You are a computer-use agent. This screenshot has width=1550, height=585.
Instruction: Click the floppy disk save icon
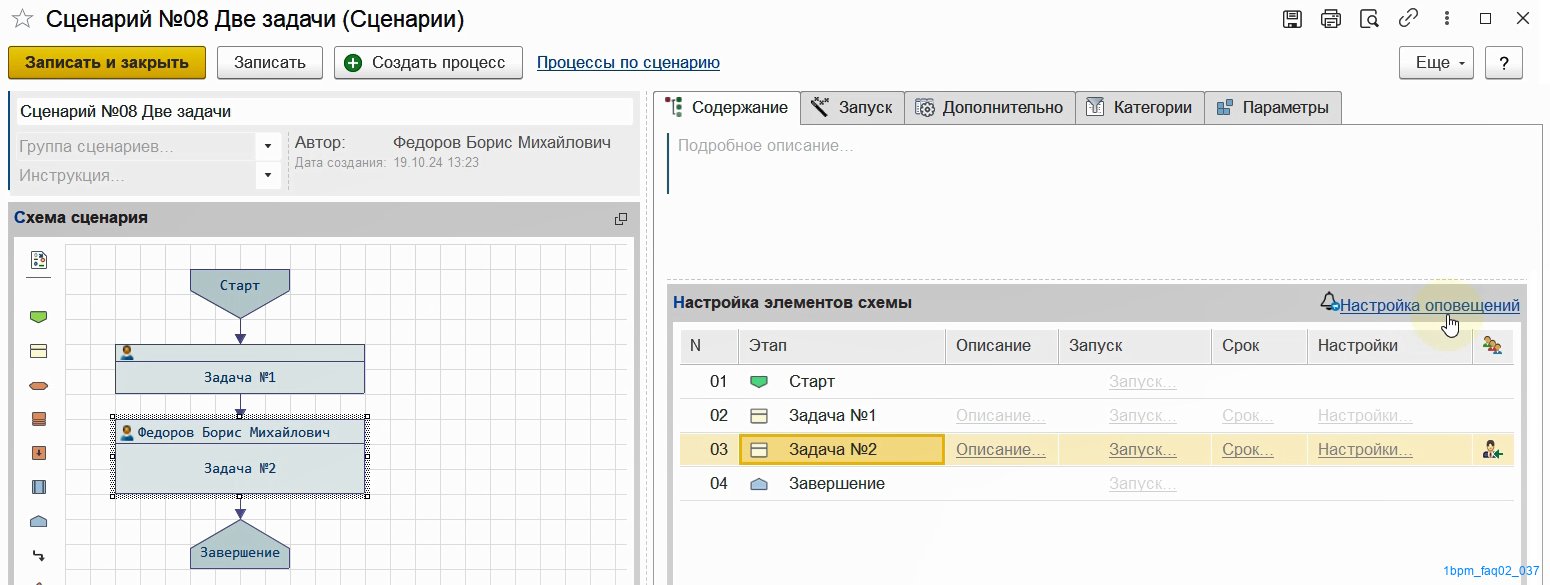click(x=1293, y=19)
